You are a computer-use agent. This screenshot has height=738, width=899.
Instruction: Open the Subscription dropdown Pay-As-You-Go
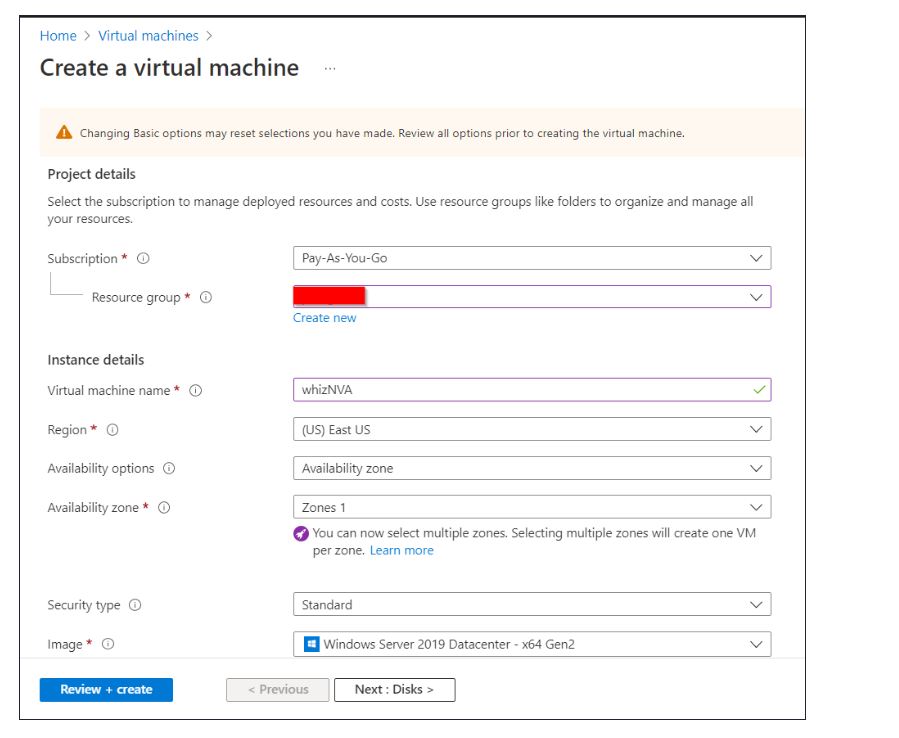click(532, 259)
